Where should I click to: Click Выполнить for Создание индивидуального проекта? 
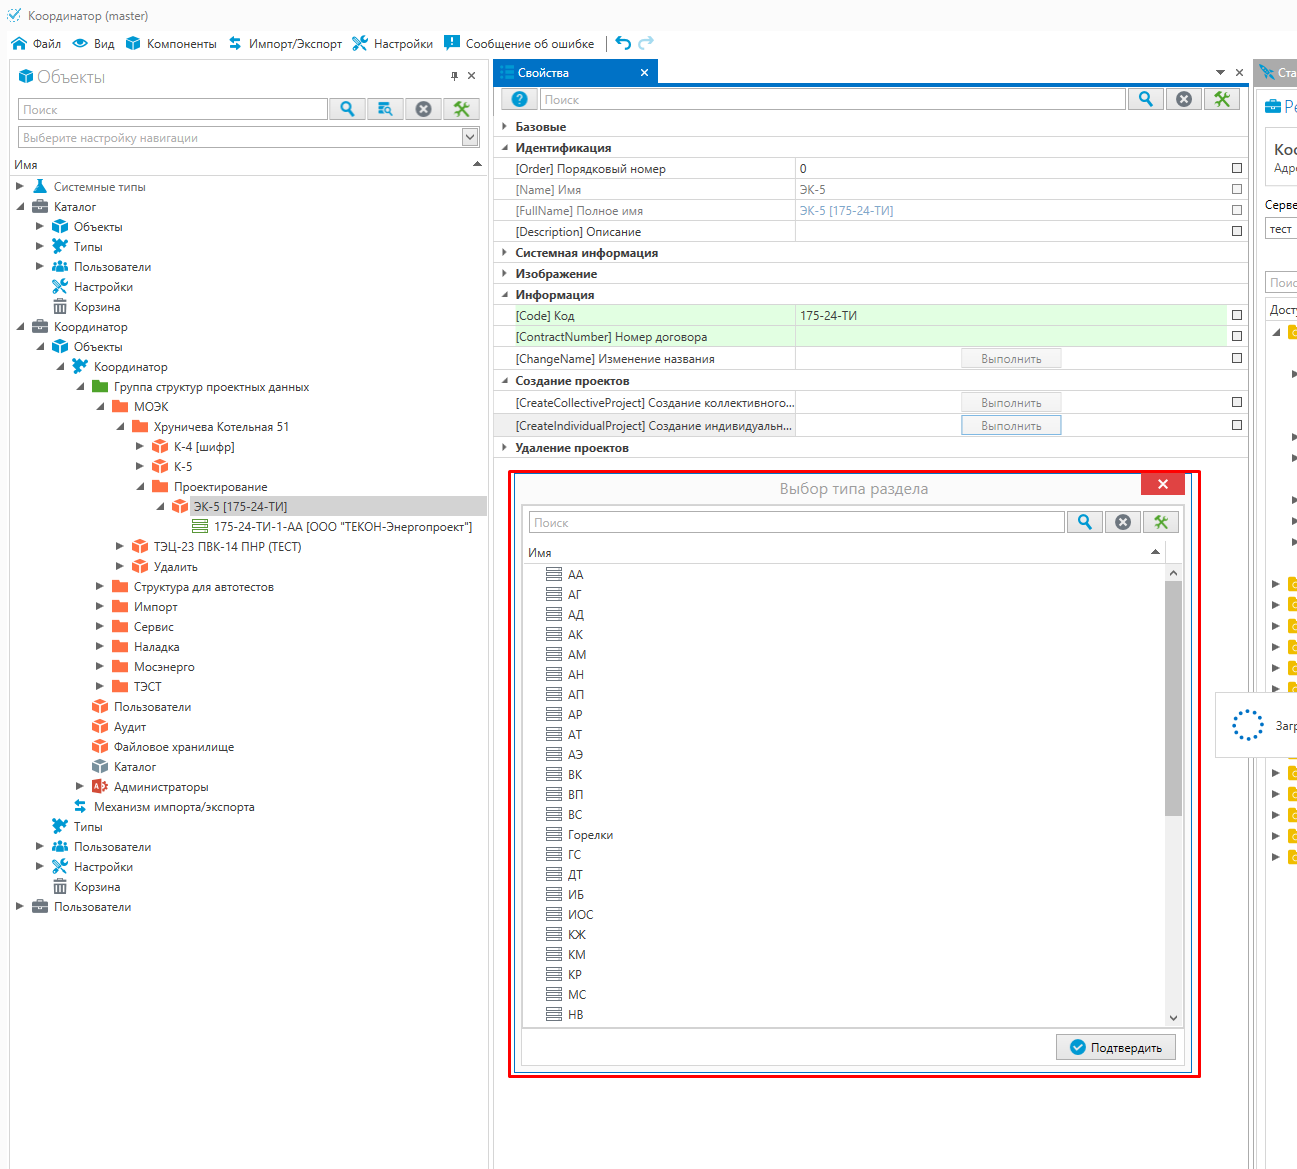[x=1010, y=426]
